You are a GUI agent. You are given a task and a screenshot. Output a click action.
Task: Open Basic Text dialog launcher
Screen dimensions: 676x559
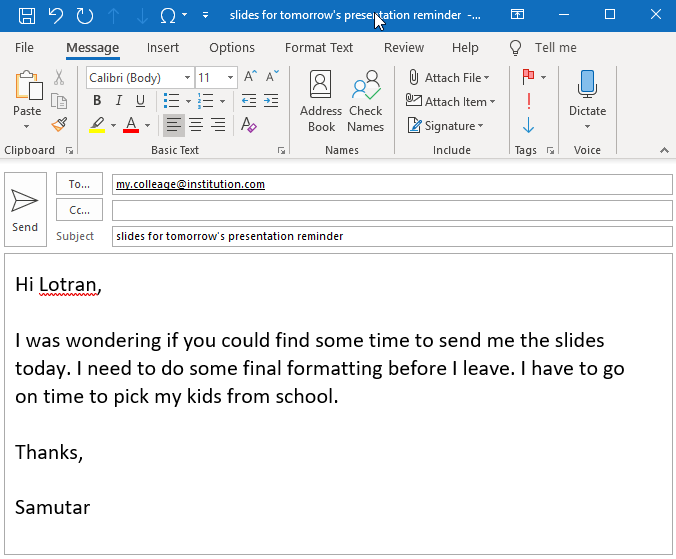coord(282,150)
